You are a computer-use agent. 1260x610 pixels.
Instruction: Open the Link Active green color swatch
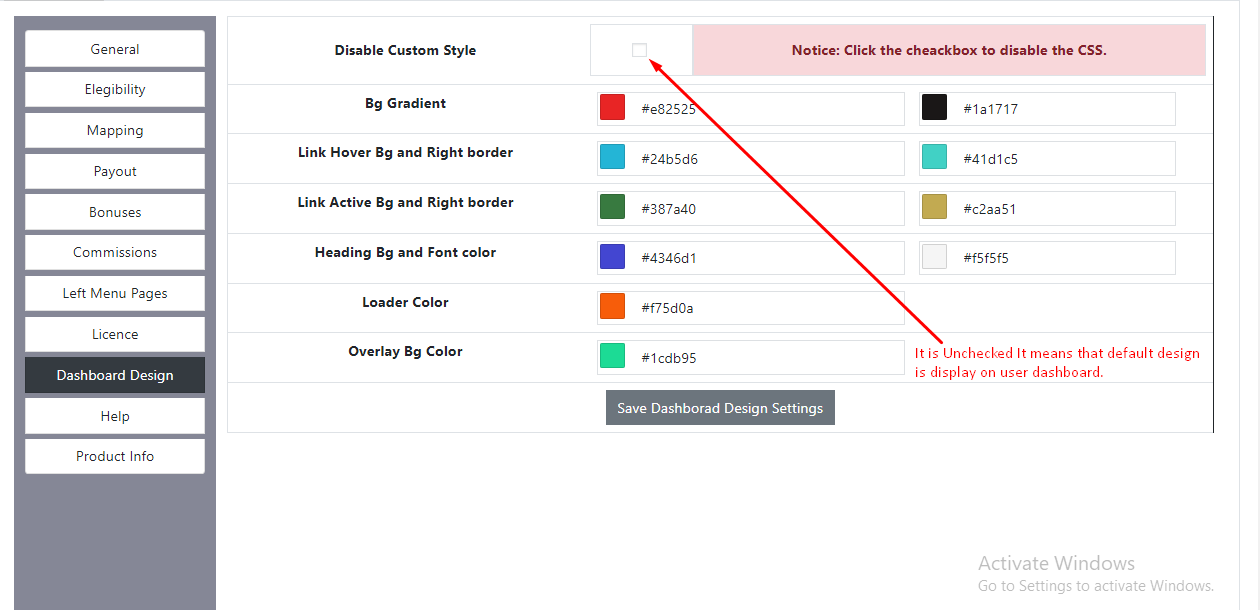click(612, 207)
